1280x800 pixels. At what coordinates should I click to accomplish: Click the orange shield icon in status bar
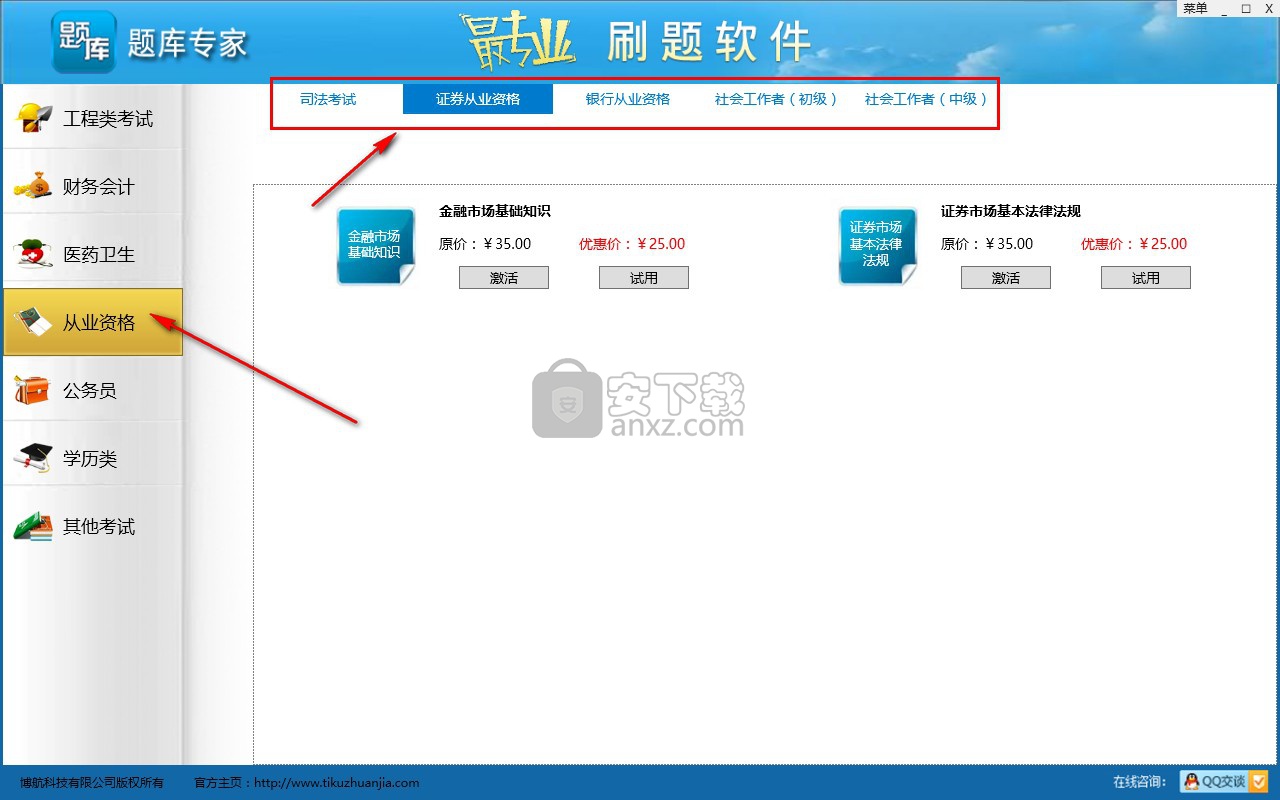[x=1258, y=781]
